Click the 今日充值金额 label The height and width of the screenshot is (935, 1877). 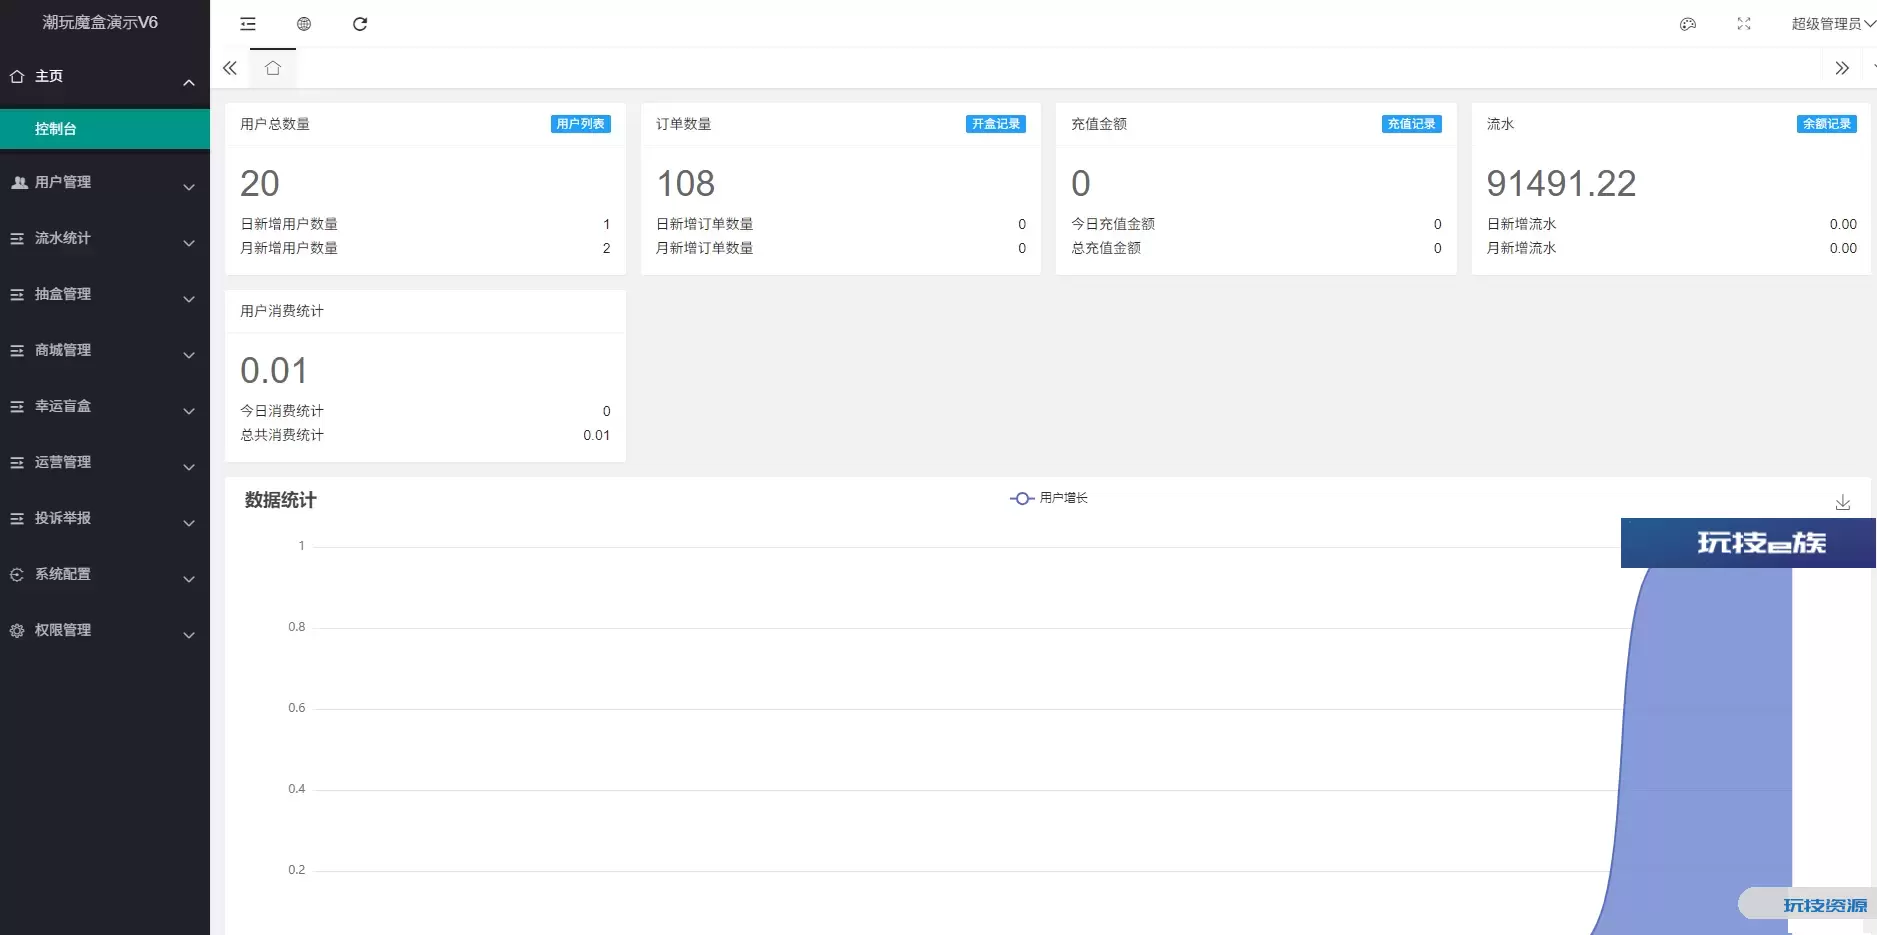pyautogui.click(x=1113, y=224)
